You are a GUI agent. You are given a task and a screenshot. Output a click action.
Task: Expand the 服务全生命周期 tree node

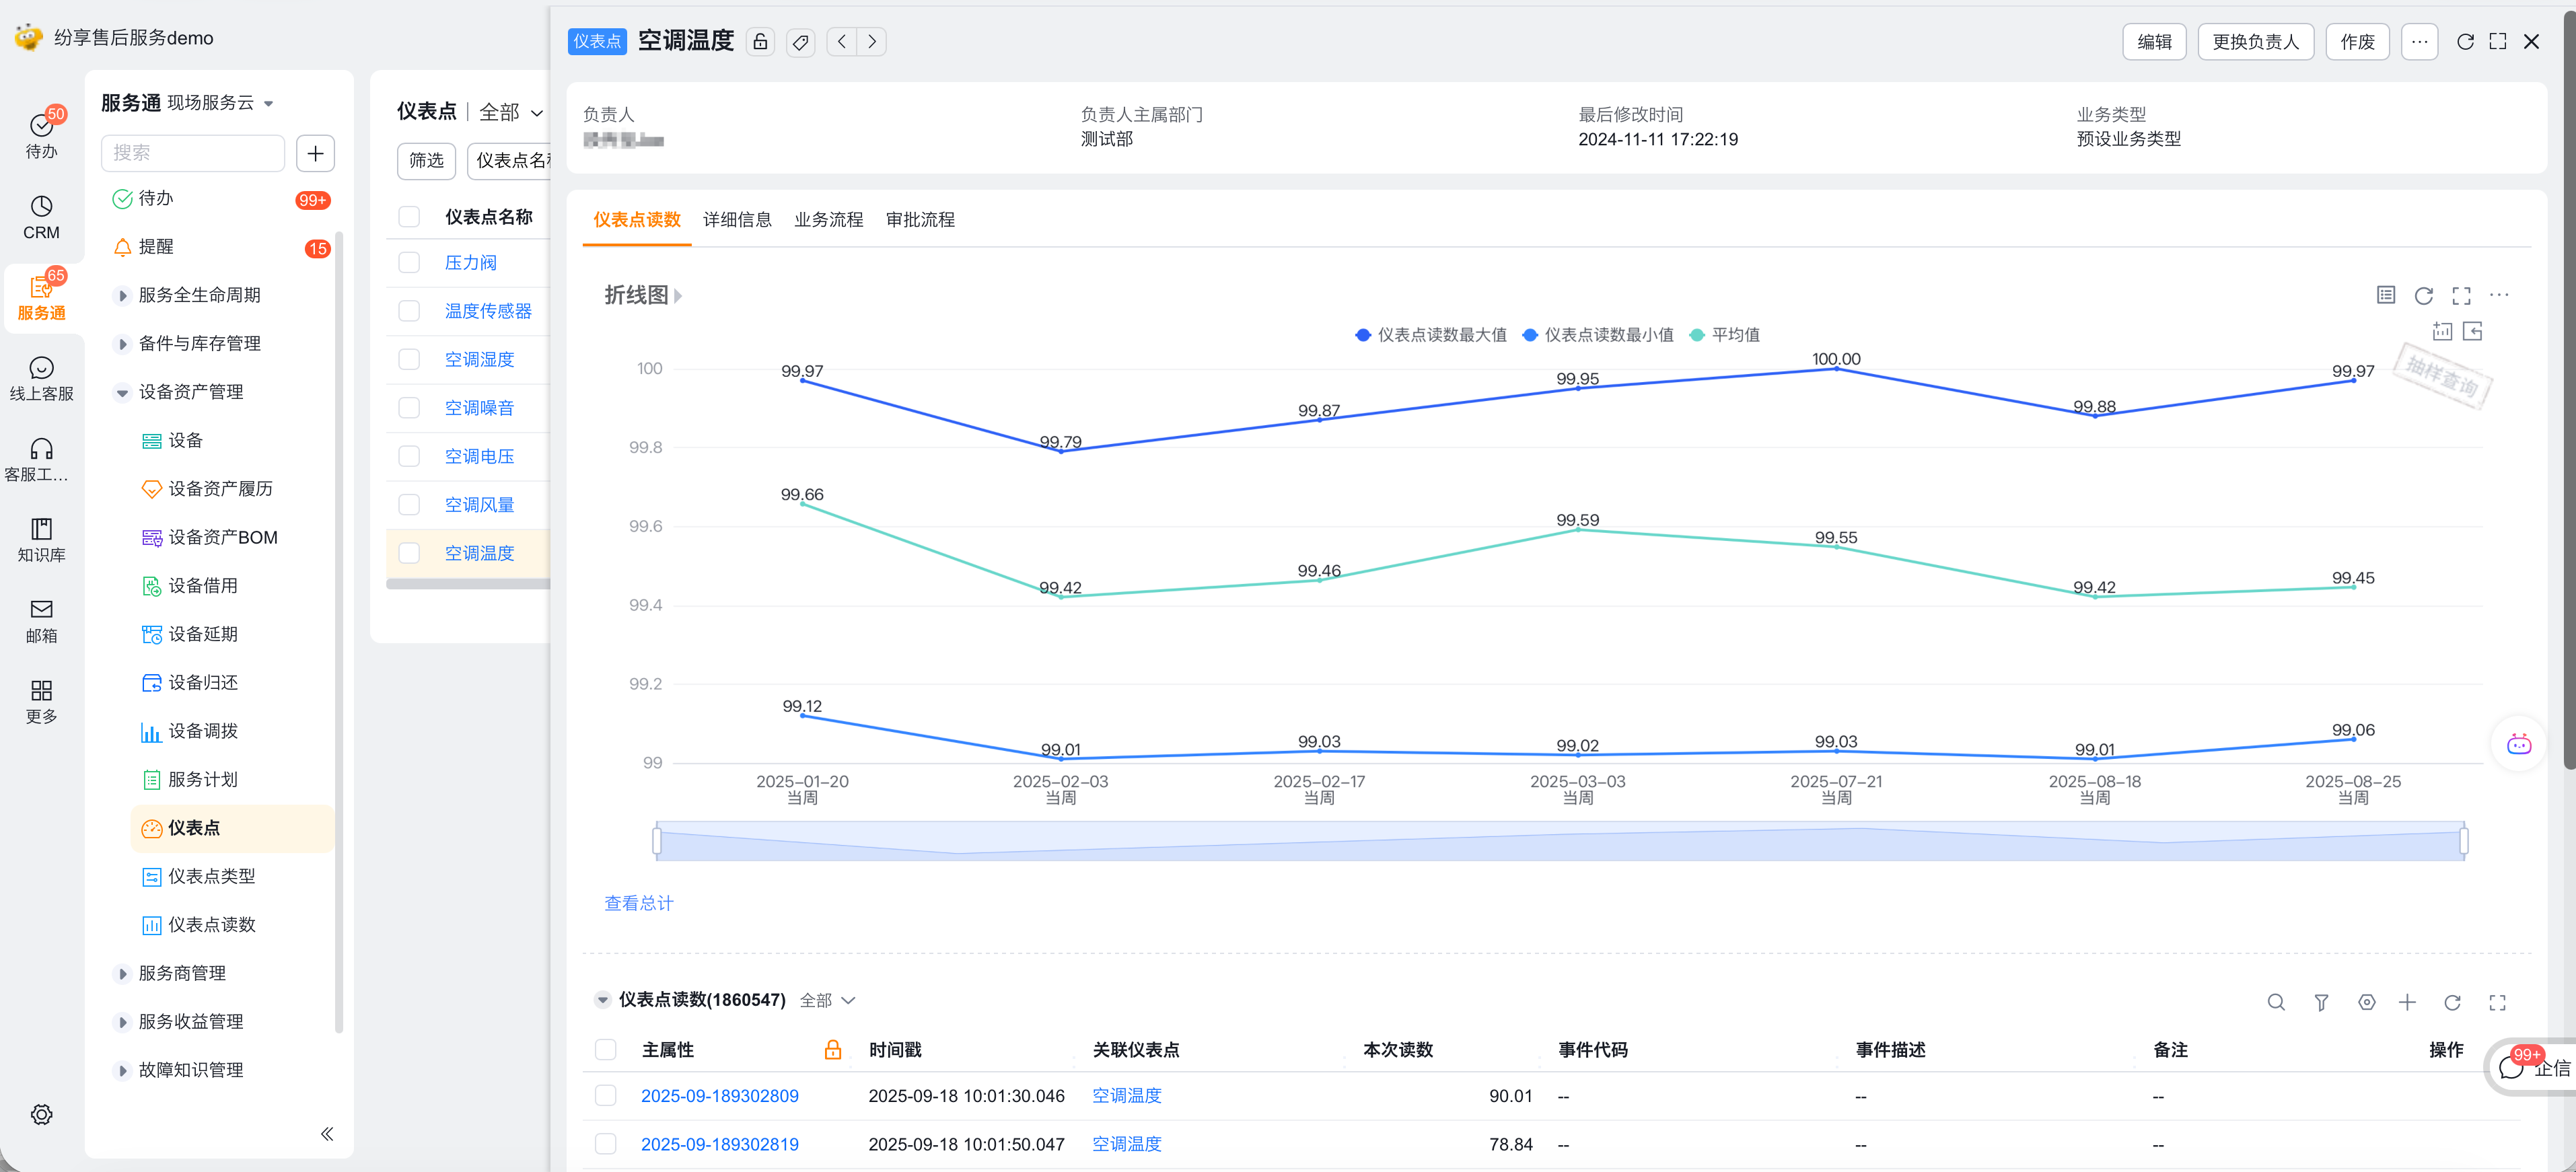coord(123,295)
